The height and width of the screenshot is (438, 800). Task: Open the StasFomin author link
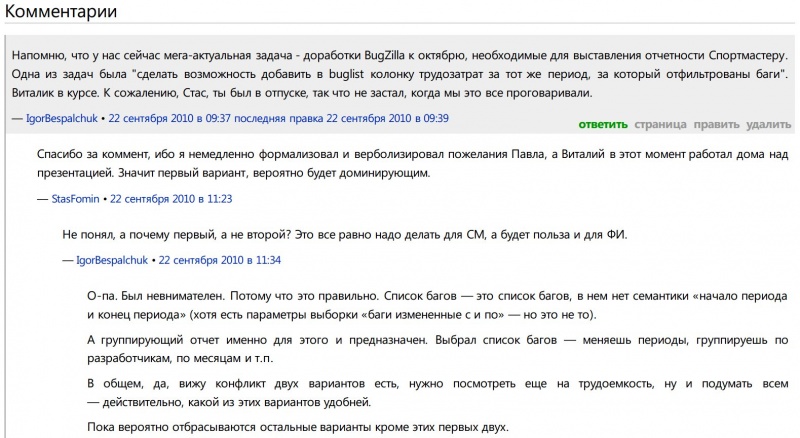point(76,199)
